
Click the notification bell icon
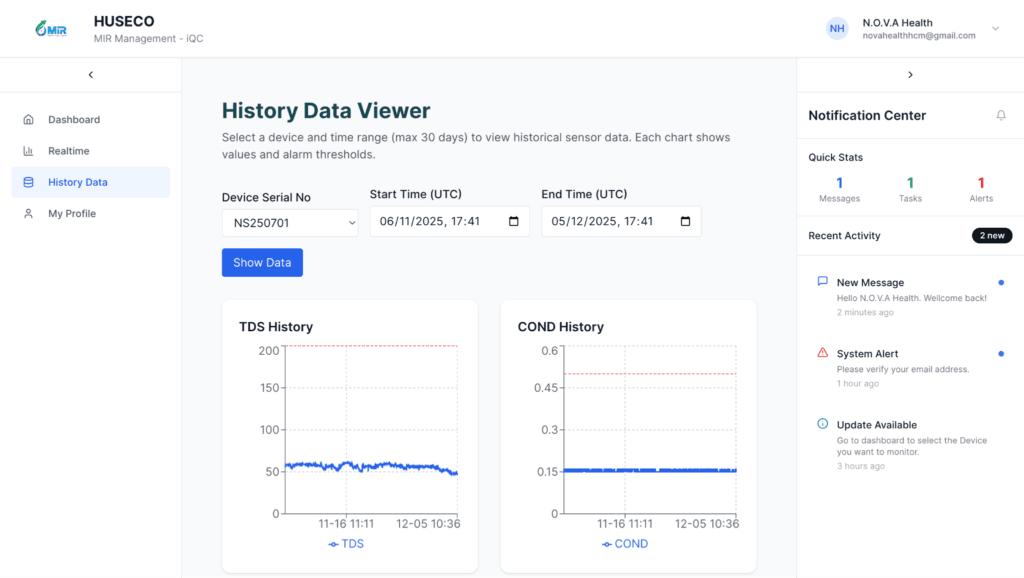click(x=1001, y=116)
